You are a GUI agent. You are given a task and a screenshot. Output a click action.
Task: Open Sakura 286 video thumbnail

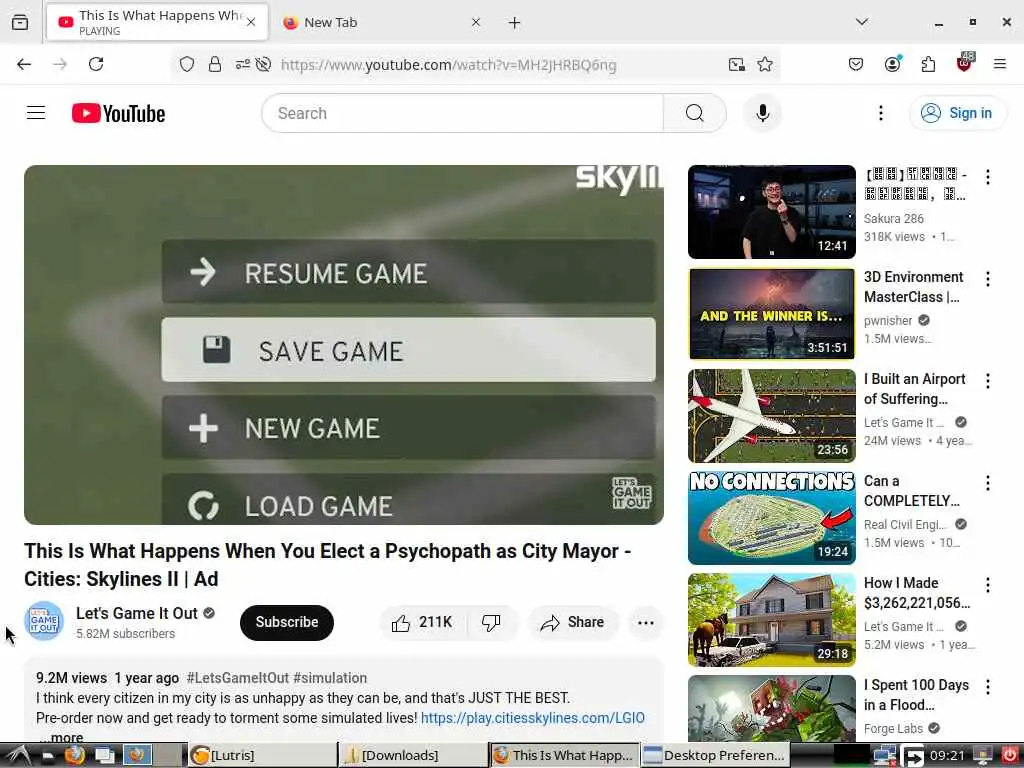coord(772,212)
